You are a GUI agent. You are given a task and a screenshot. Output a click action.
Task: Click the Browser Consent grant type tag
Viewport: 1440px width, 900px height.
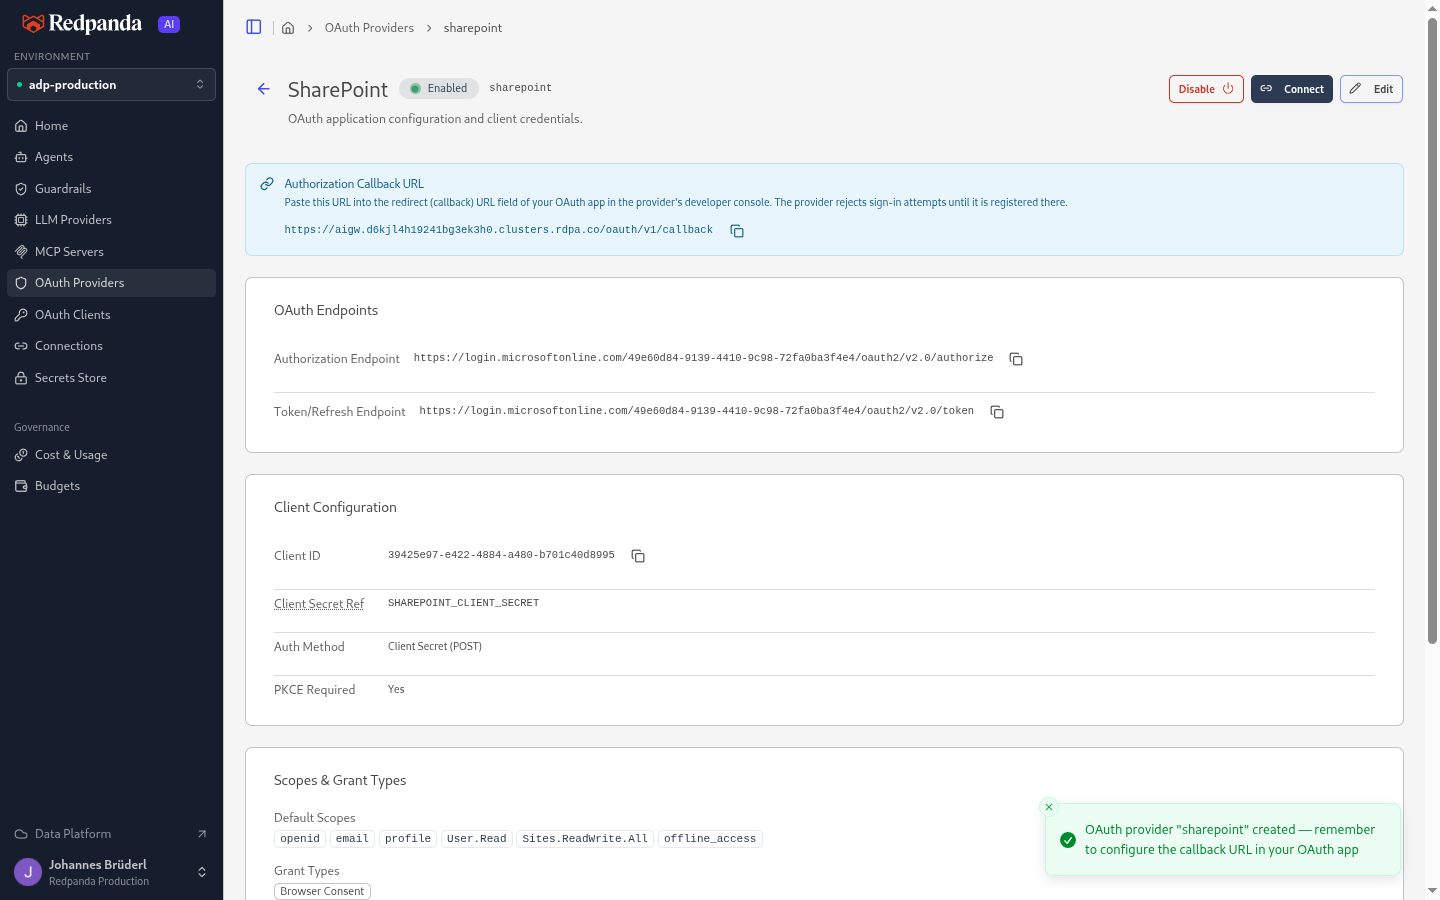[322, 891]
